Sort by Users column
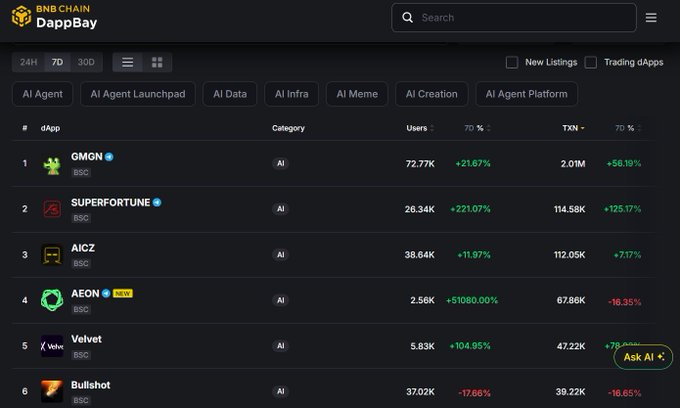680x408 pixels. (416, 128)
